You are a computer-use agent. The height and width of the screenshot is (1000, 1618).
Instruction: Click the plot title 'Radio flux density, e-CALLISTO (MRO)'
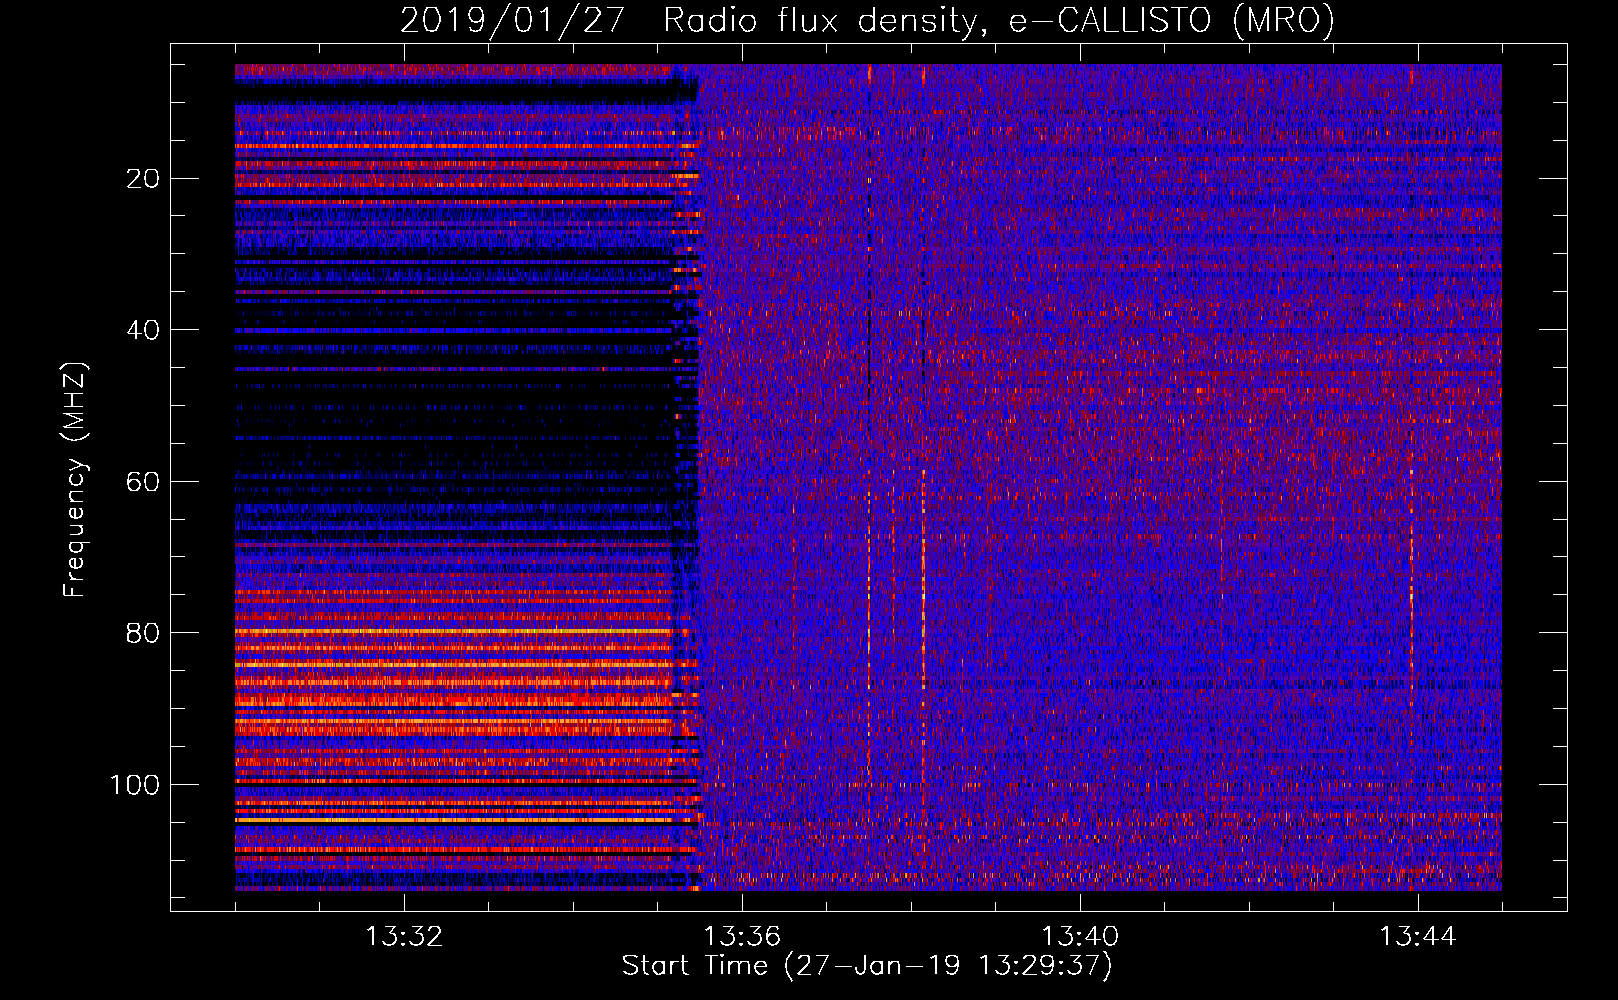point(998,20)
